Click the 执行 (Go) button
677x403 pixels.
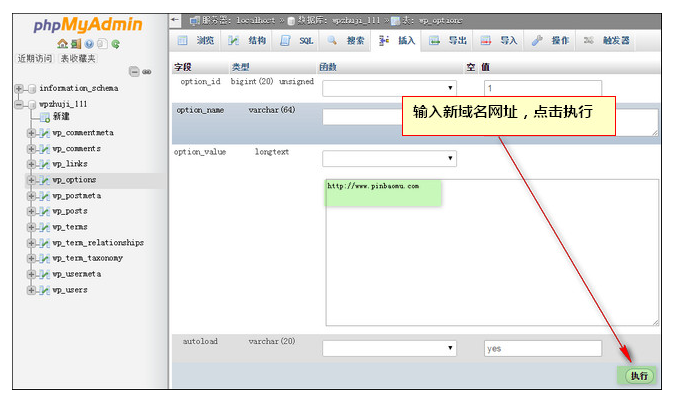tap(638, 376)
